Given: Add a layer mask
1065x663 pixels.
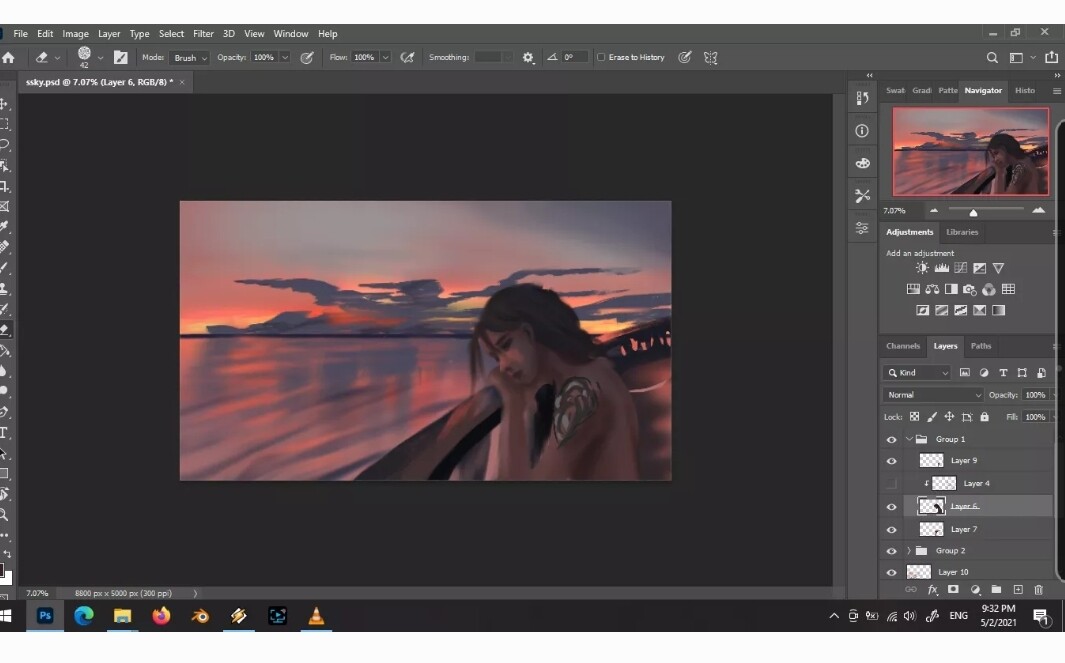Looking at the screenshot, I should click(x=953, y=590).
